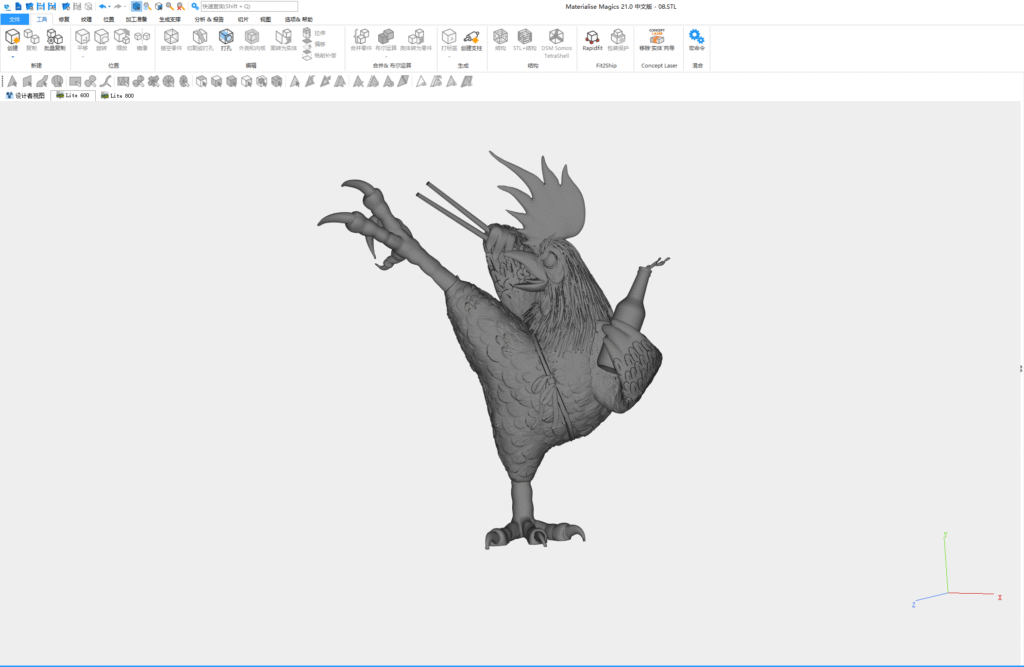1024x667 pixels.
Task: Switch to the 生成支撑 ribbon tab
Action: tap(170, 19)
